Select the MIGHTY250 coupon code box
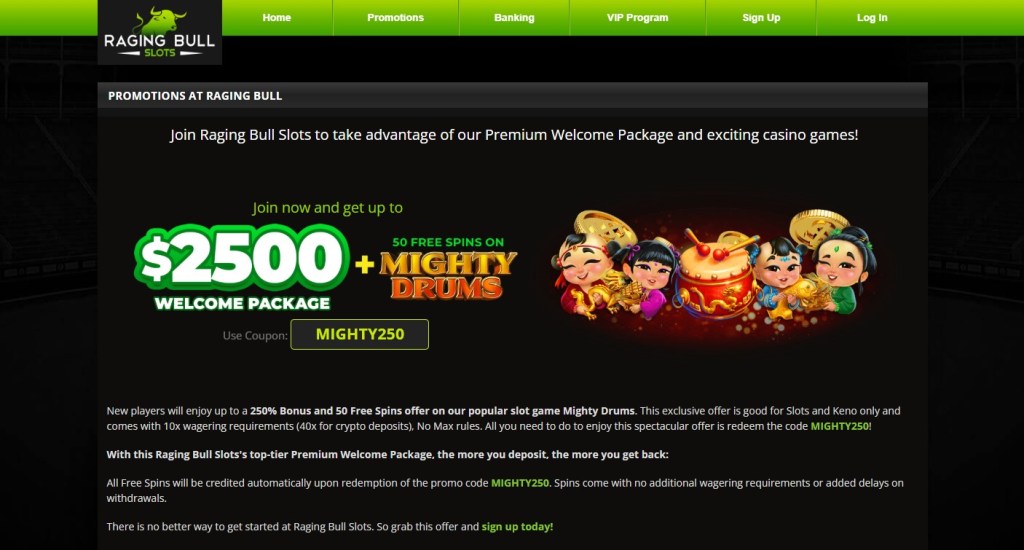The height and width of the screenshot is (550, 1024). [360, 334]
